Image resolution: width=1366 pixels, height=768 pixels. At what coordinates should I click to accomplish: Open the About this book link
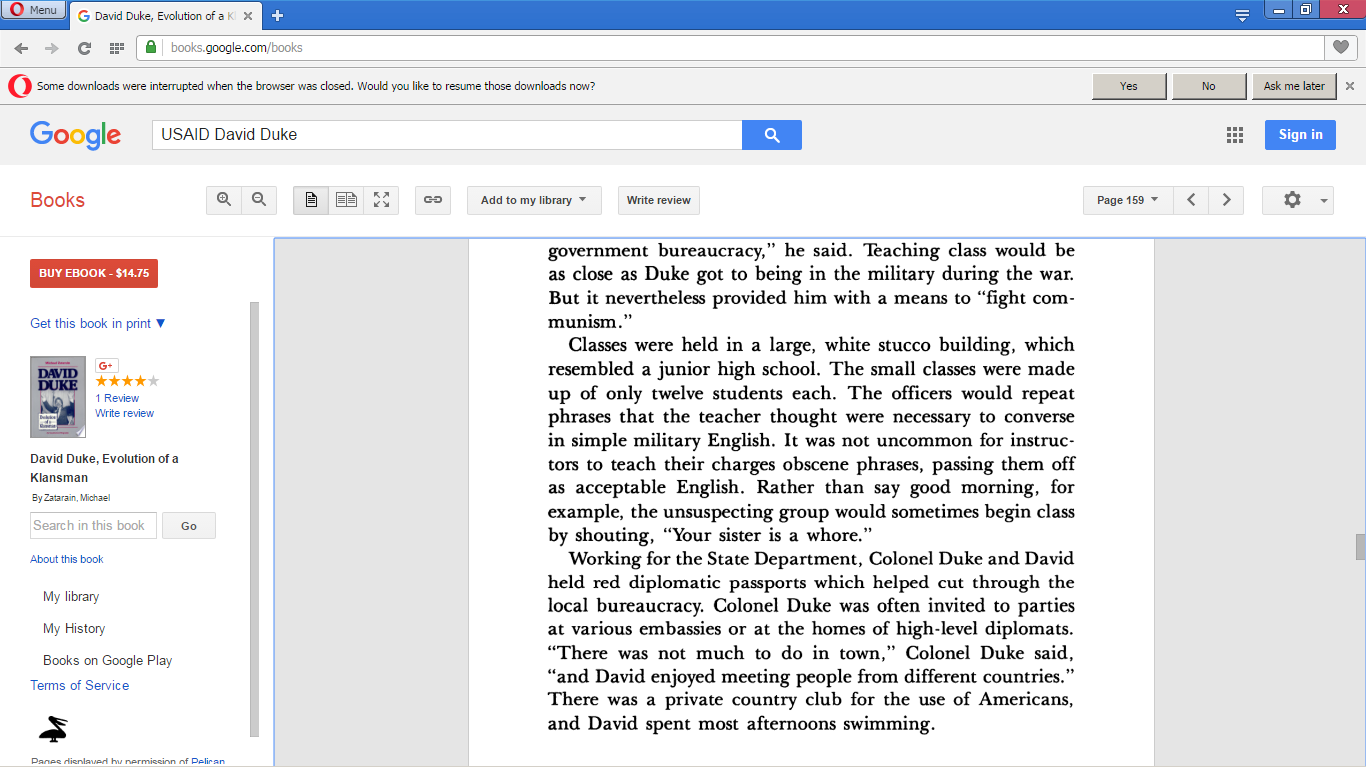point(67,559)
